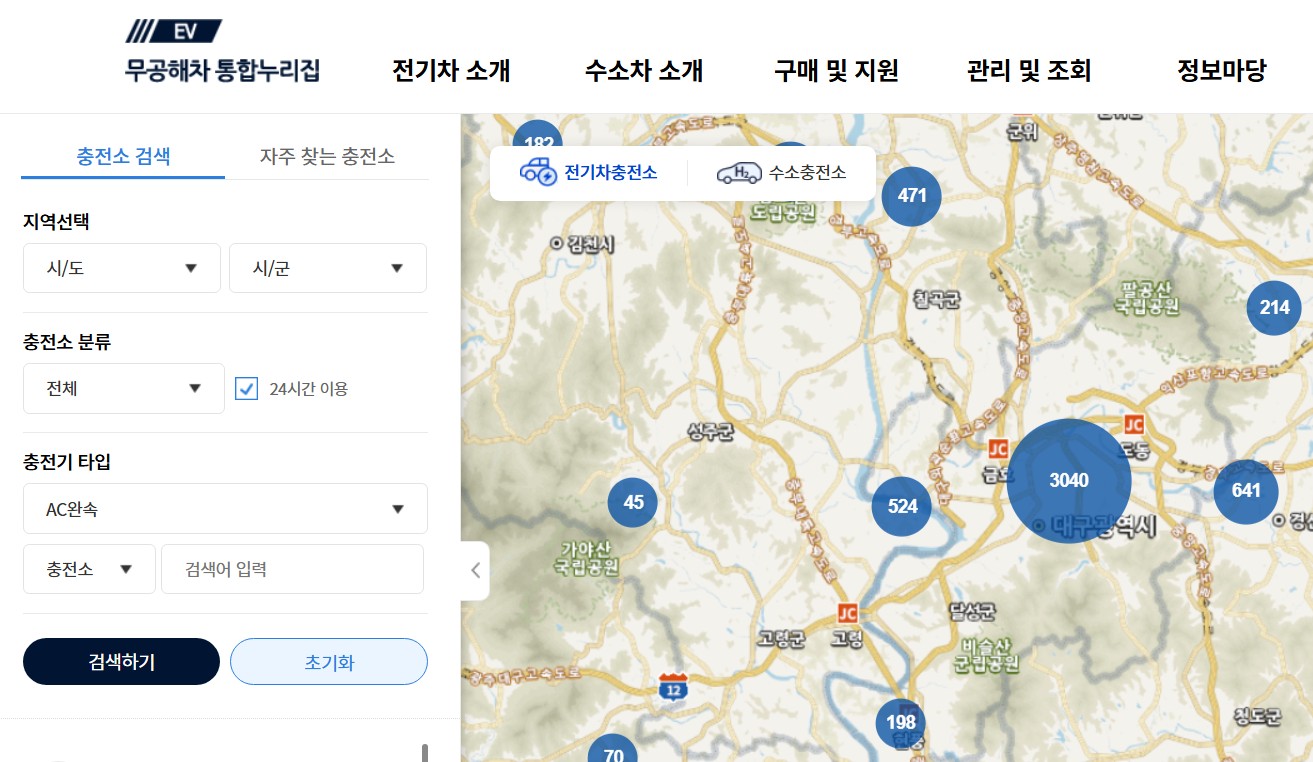Change the AC완속 charger type dropdown

point(225,508)
